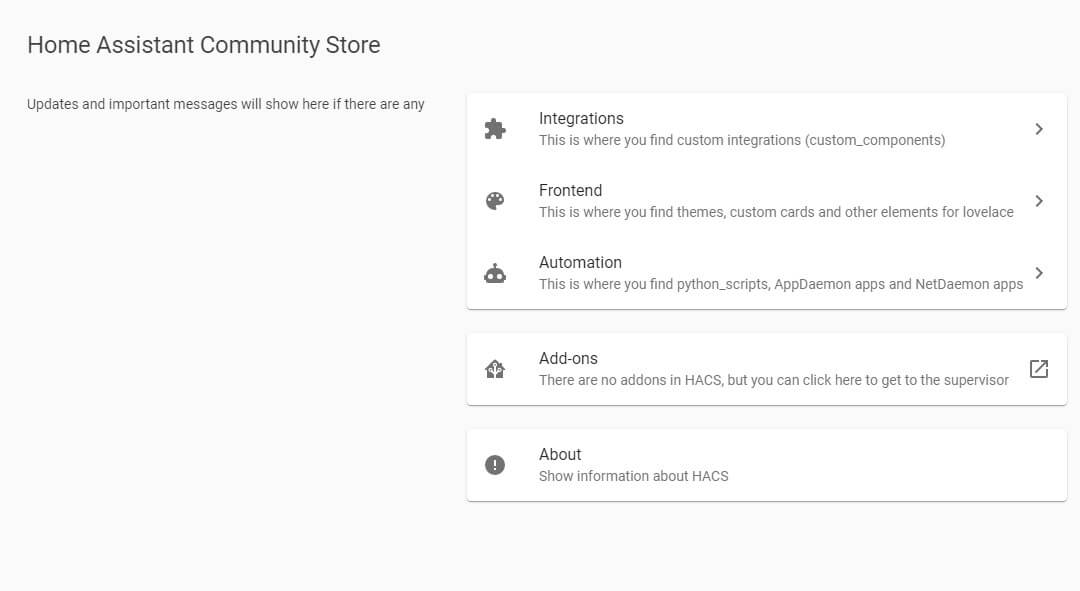The image size is (1080, 591).
Task: Select the About entry title
Action: (x=560, y=454)
